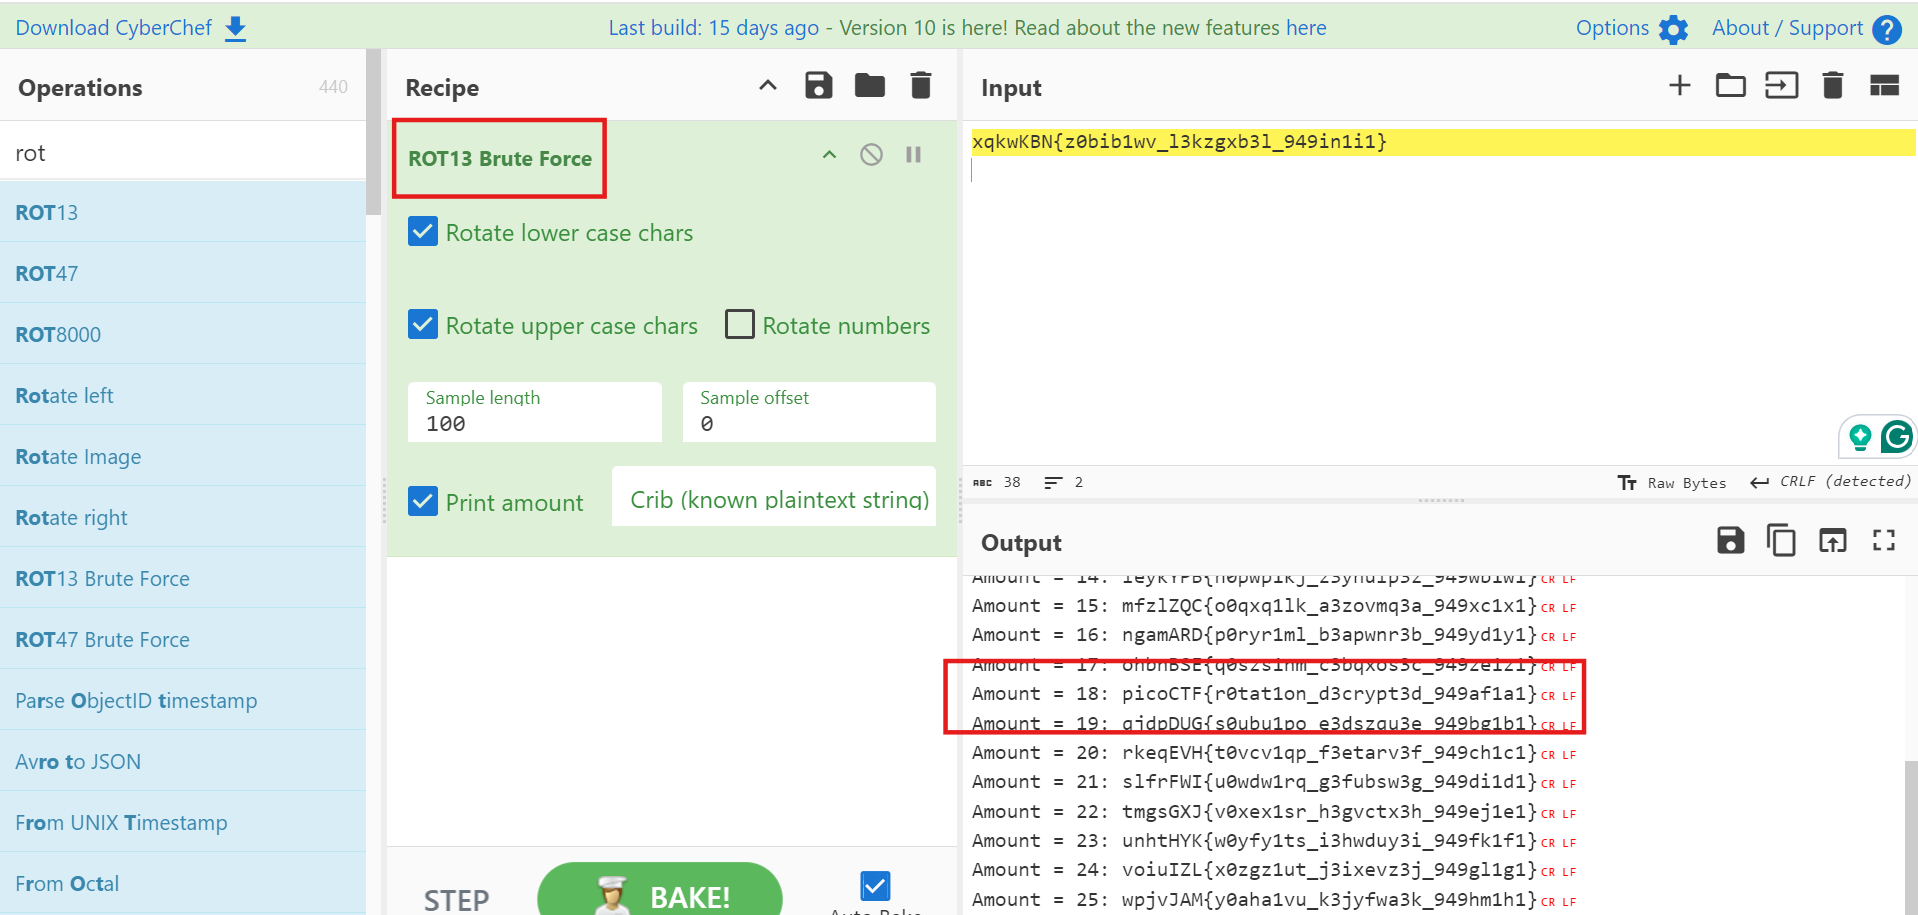This screenshot has height=915, width=1918.
Task: Toggle the Print amount checkbox
Action: (x=423, y=501)
